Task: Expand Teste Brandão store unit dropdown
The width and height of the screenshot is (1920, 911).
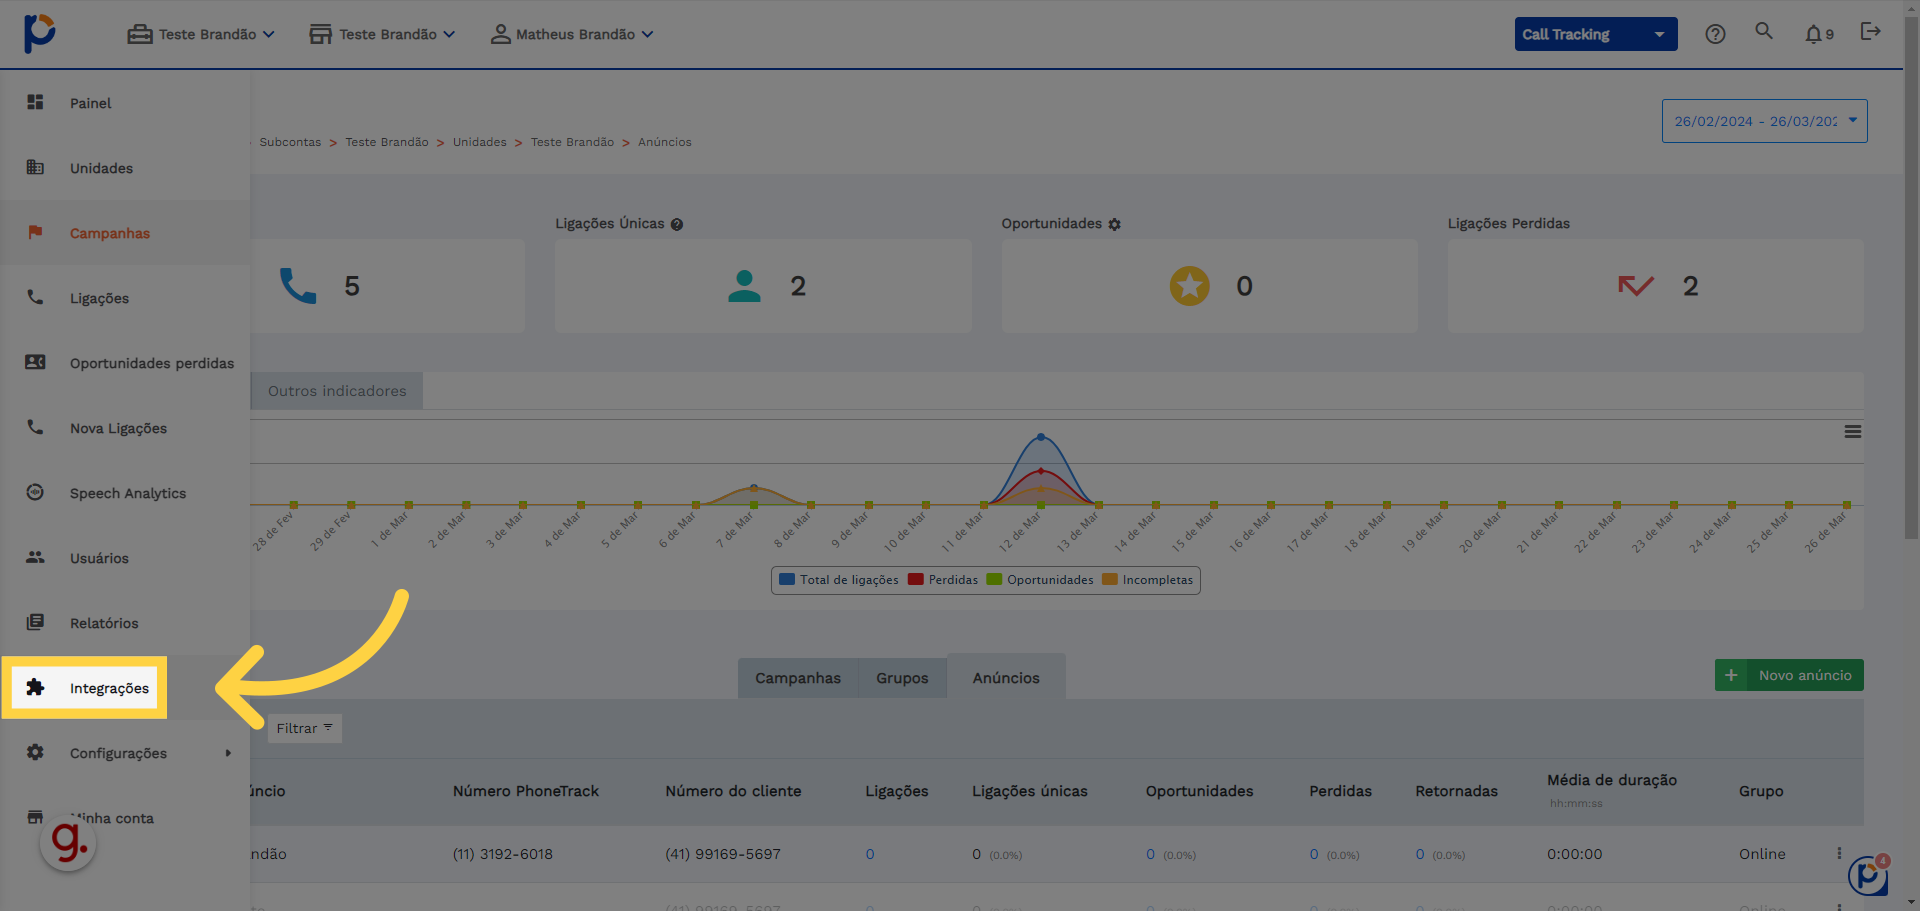Action: [x=382, y=34]
